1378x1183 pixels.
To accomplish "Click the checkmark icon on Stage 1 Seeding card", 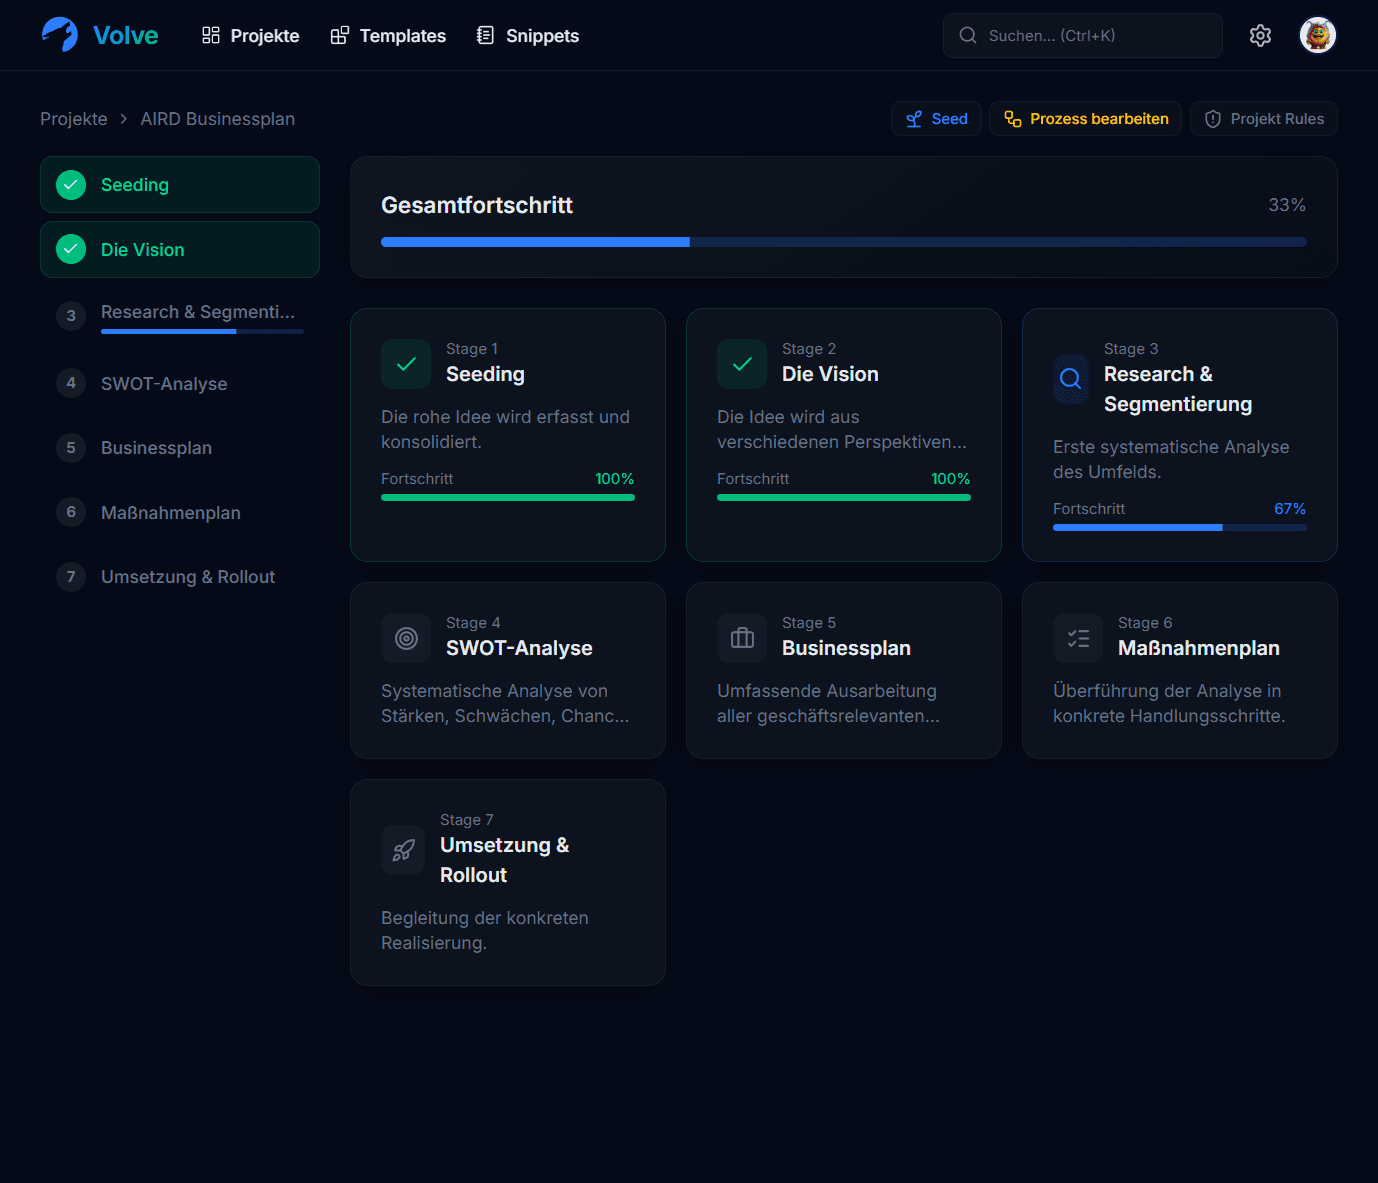I will point(406,364).
